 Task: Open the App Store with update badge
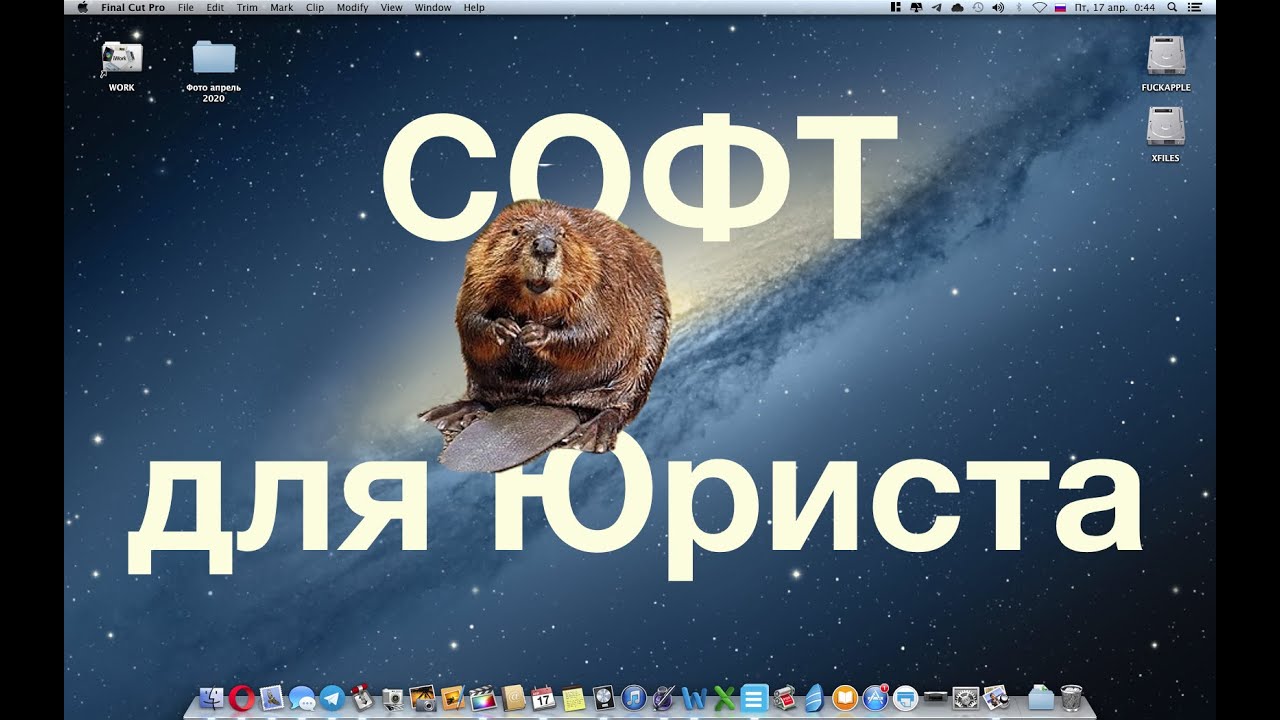pos(876,698)
